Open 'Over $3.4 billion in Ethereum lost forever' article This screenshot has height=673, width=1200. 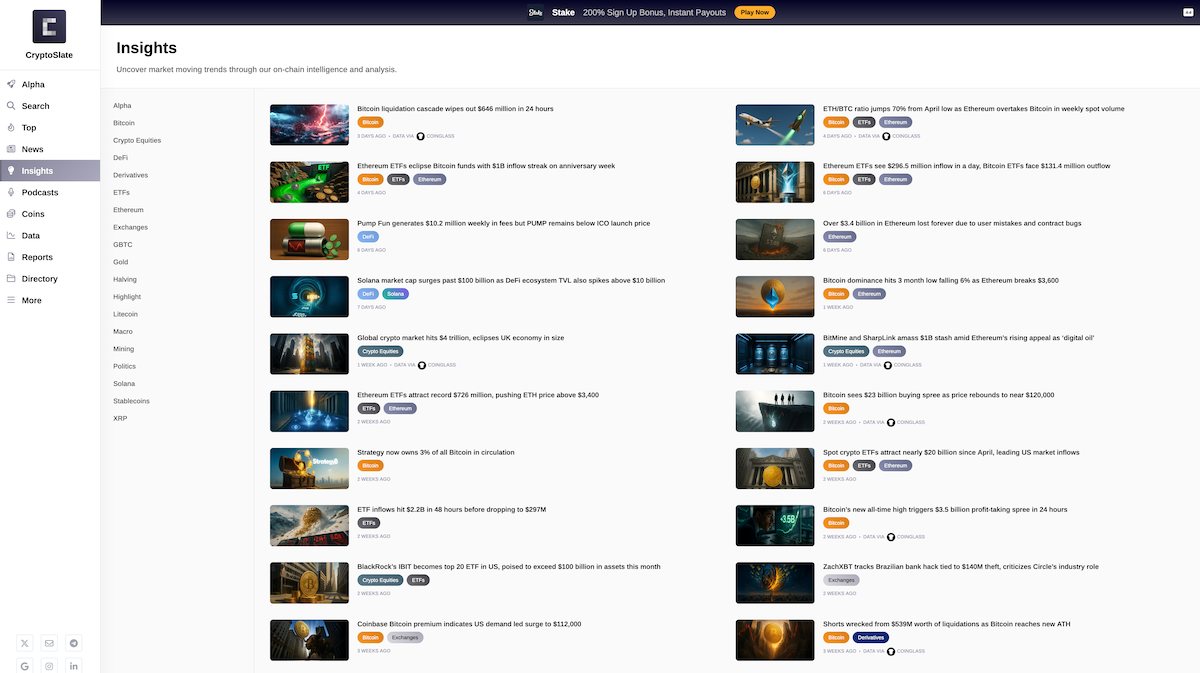click(x=952, y=223)
